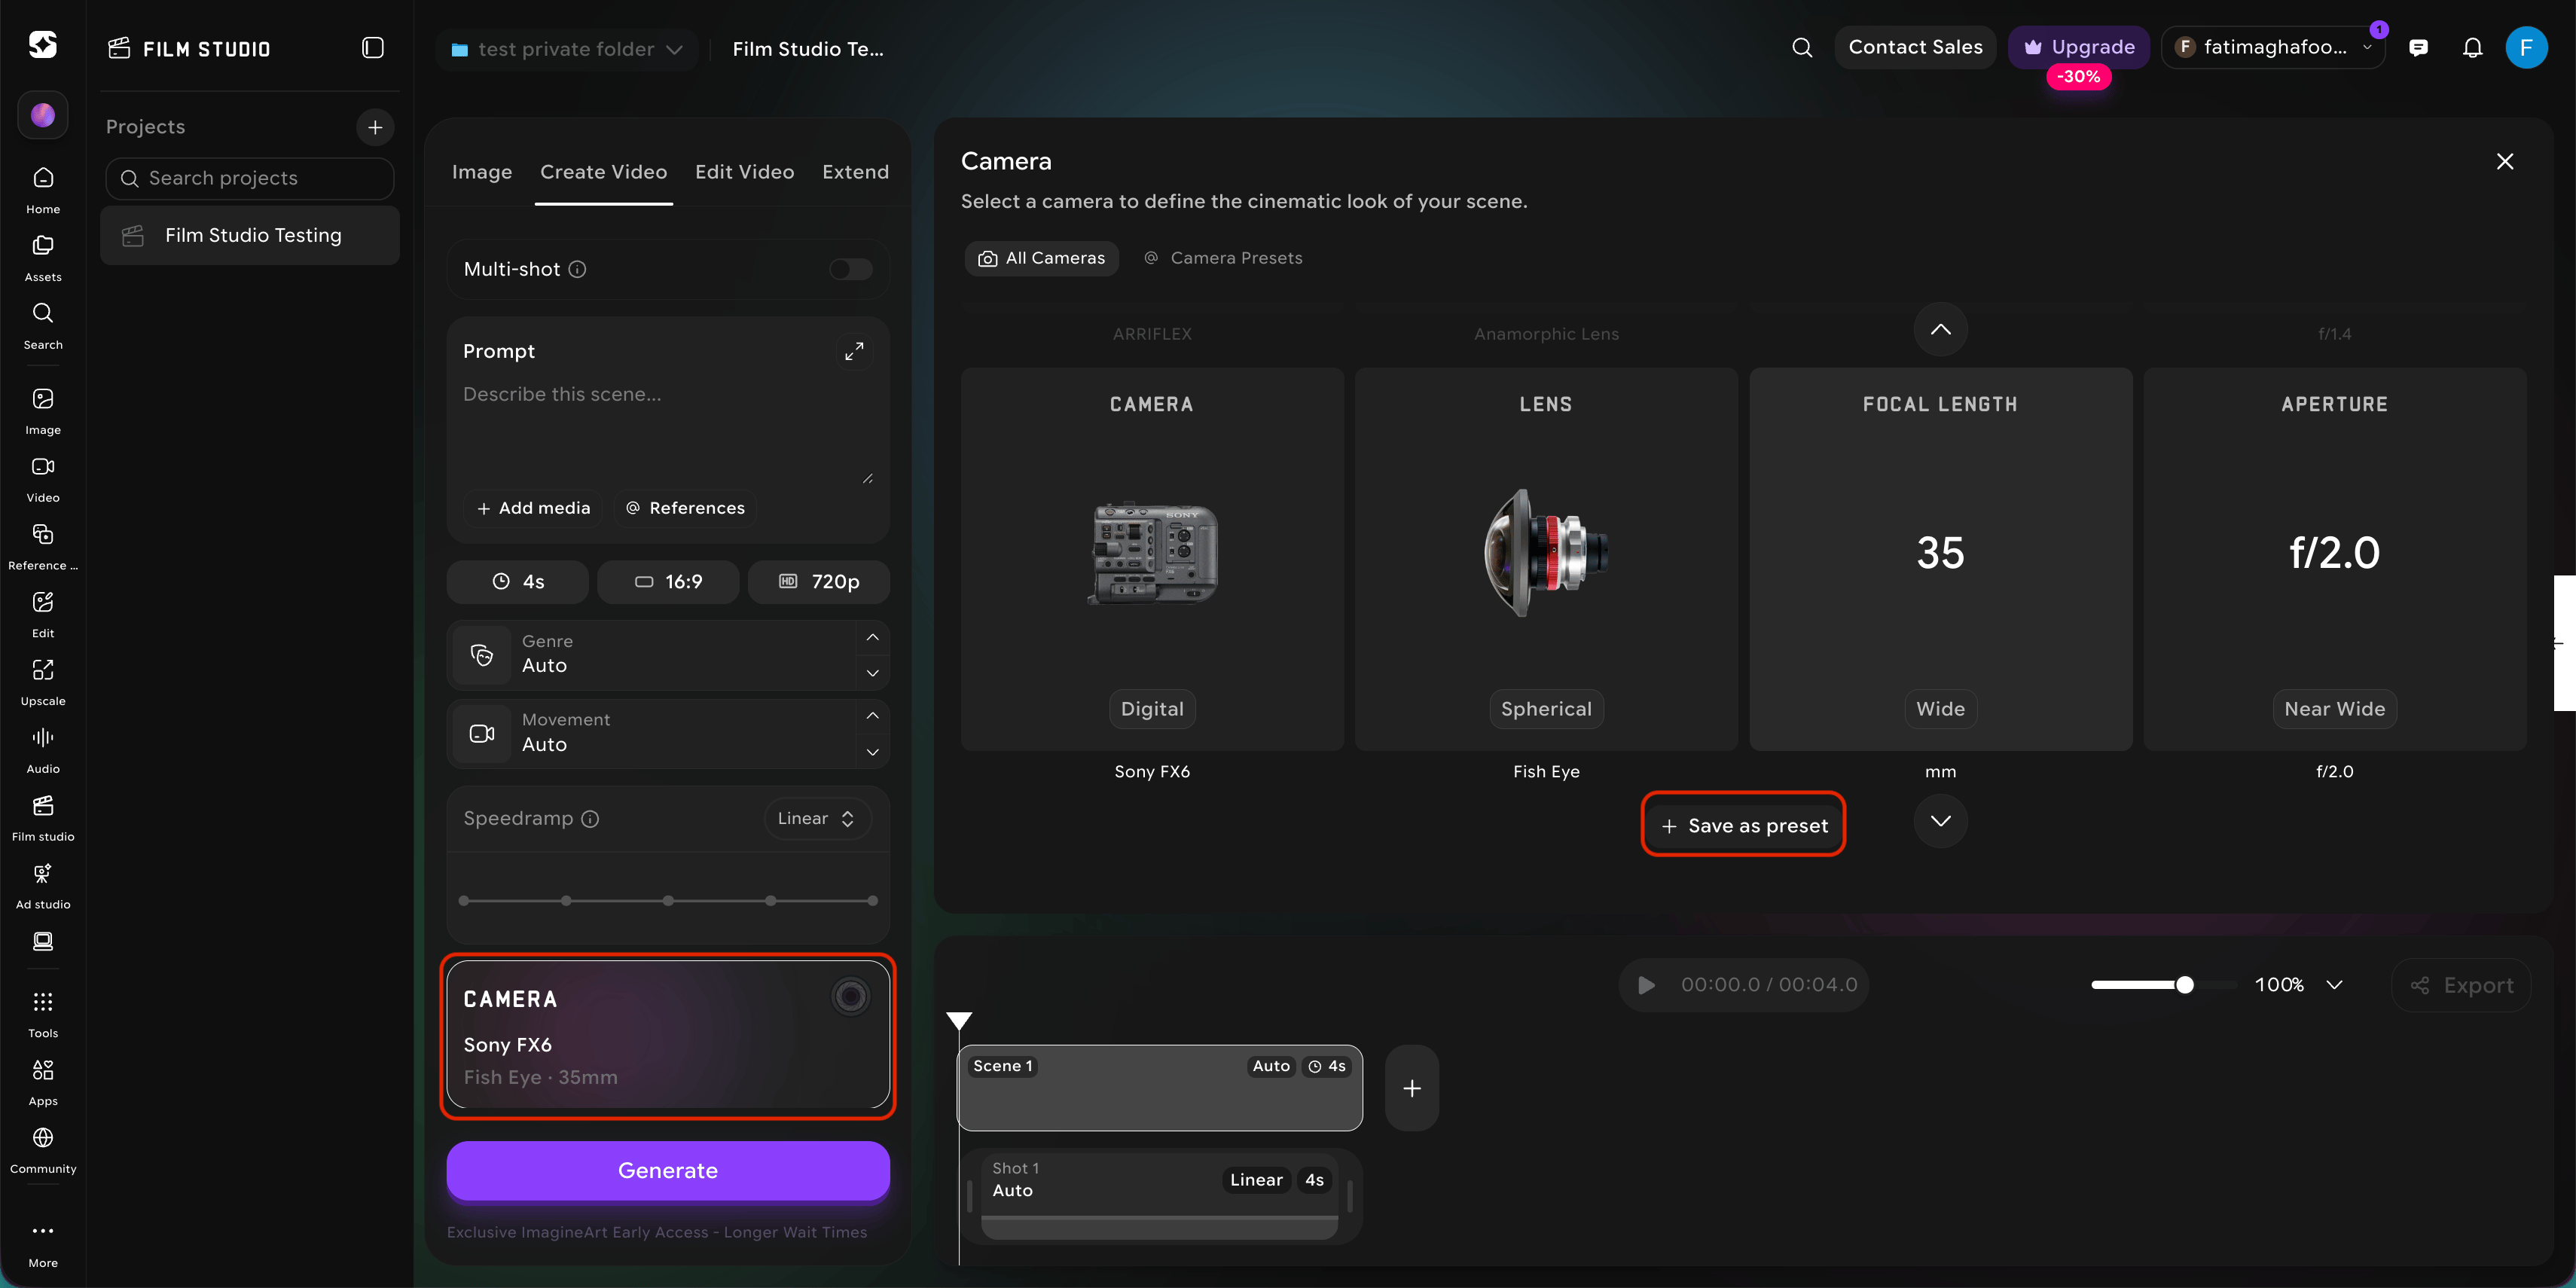This screenshot has width=2576, height=1288.
Task: Move focal length down with chevron
Action: (x=1940, y=821)
